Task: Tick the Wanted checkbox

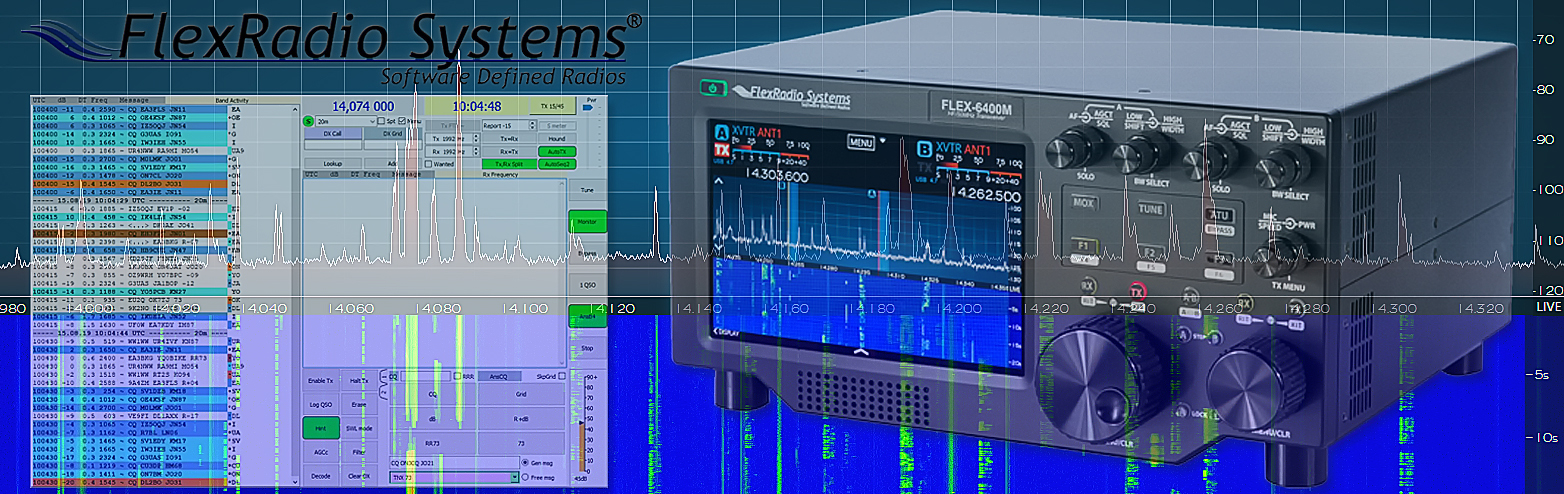Action: [429, 164]
